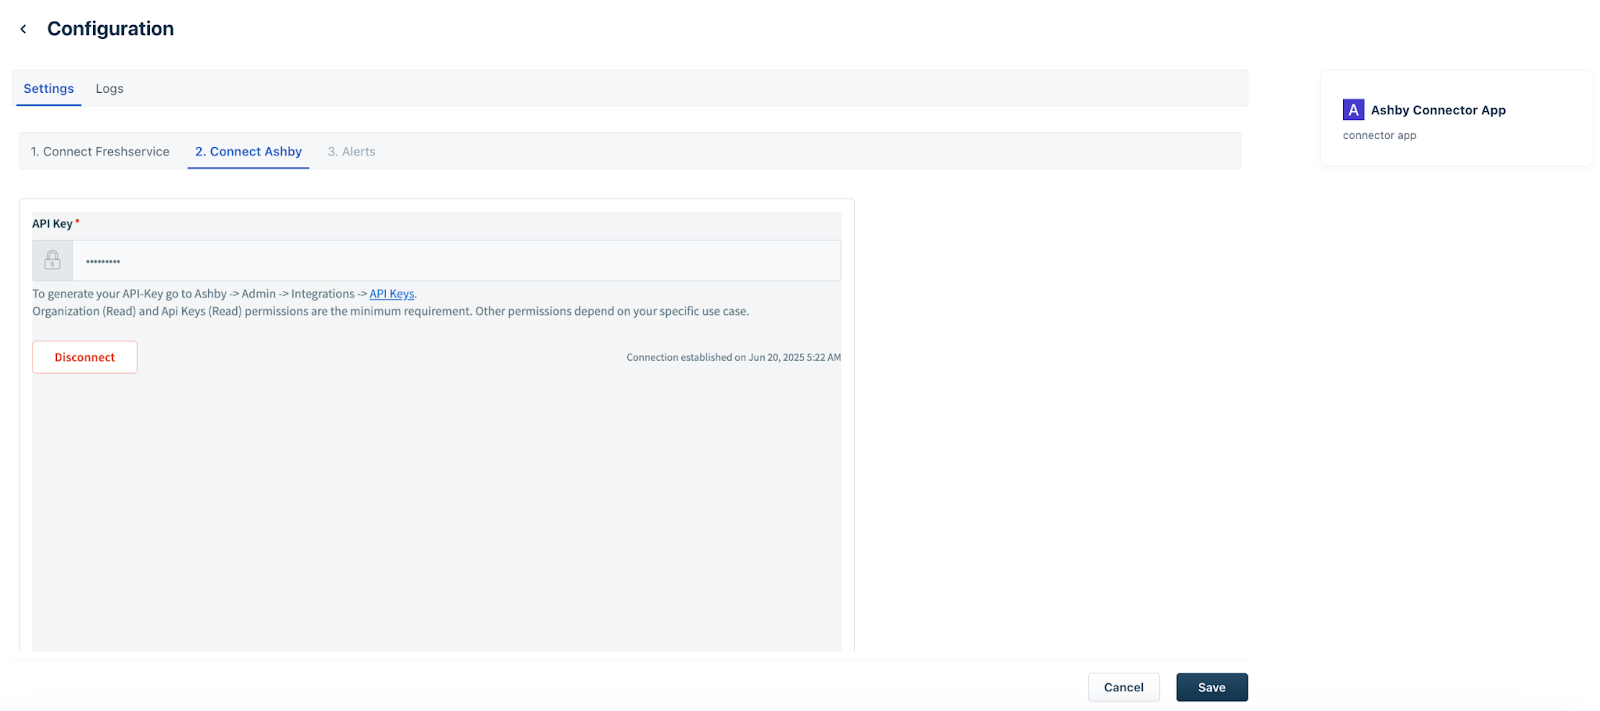The height and width of the screenshot is (711, 1600).
Task: Click the Ashby Connector App logo
Action: pos(1353,110)
